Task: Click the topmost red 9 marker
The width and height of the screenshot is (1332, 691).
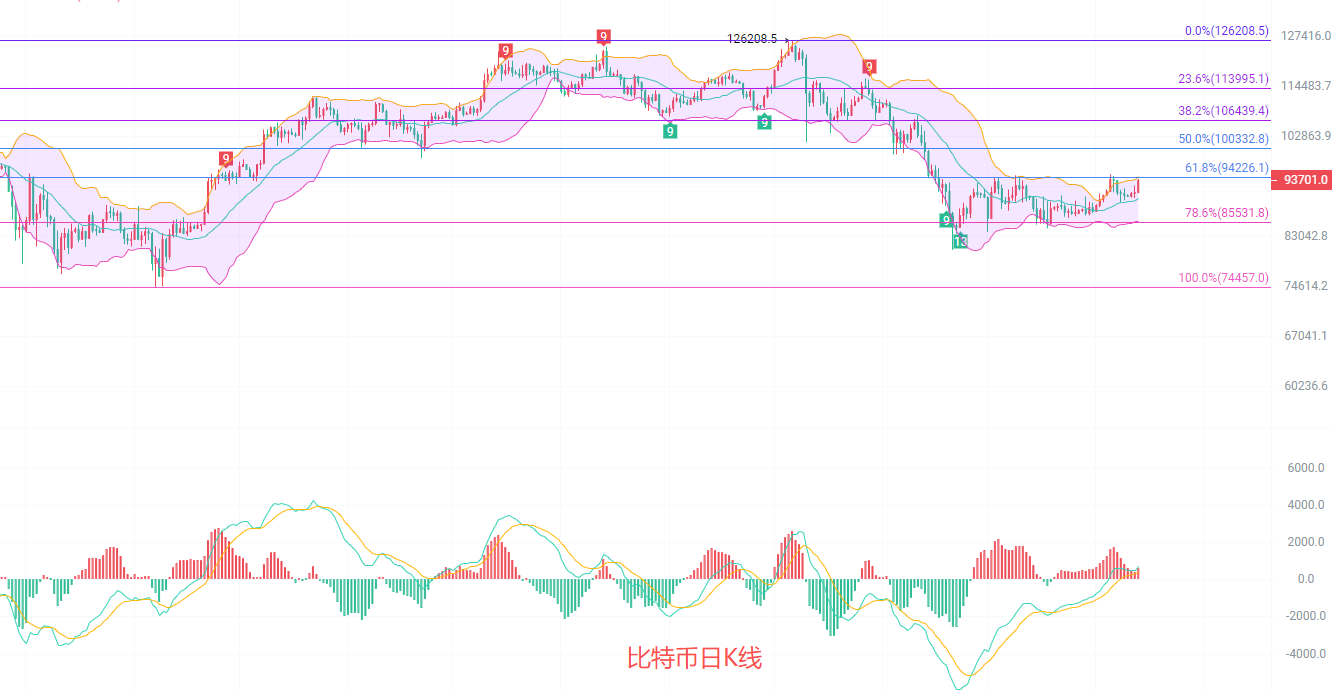Action: [x=603, y=37]
